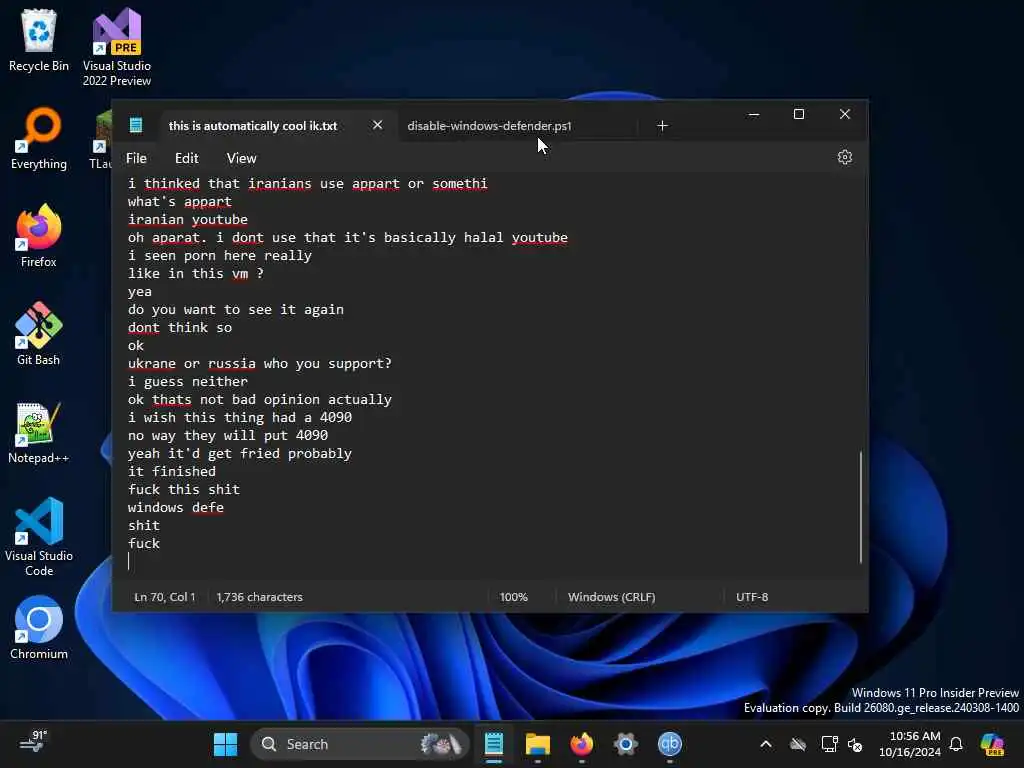
Task: Click the cloud sync tray icon
Action: 797,744
